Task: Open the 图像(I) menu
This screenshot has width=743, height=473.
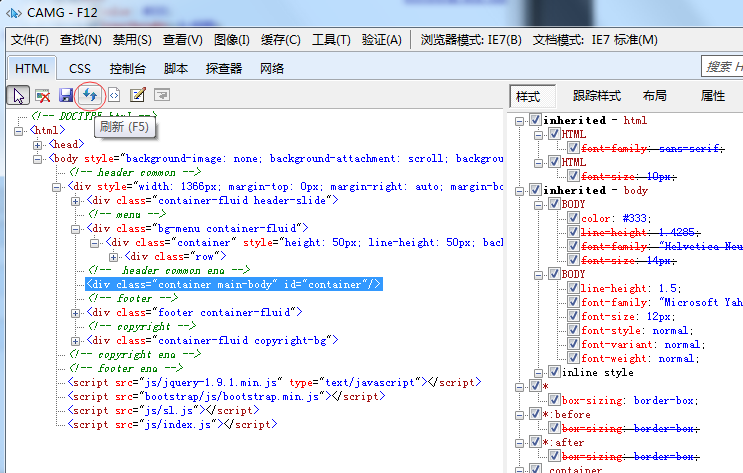Action: point(232,40)
